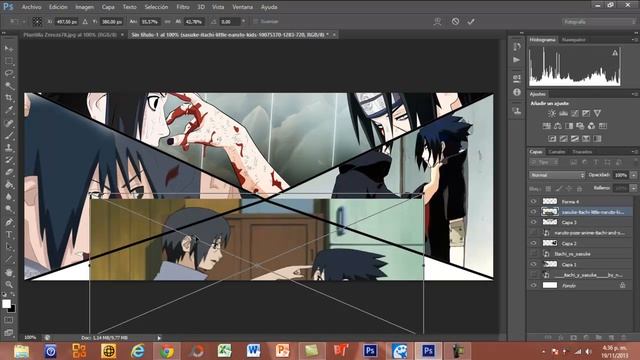Open the Opacidad slider arrow
The image size is (640, 360).
[633, 175]
